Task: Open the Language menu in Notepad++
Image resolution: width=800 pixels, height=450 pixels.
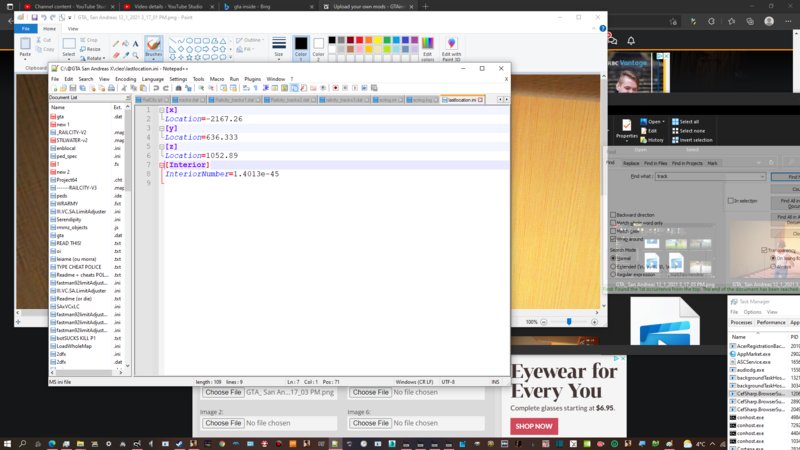Action: click(x=153, y=79)
